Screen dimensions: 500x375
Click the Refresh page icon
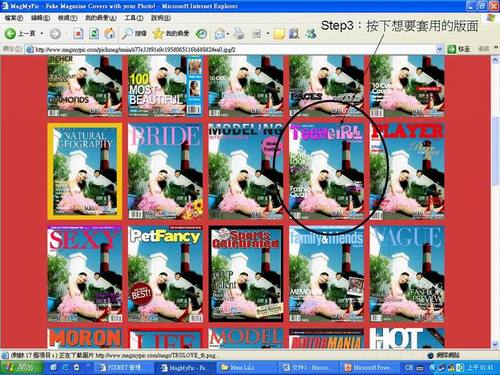tap(94, 33)
